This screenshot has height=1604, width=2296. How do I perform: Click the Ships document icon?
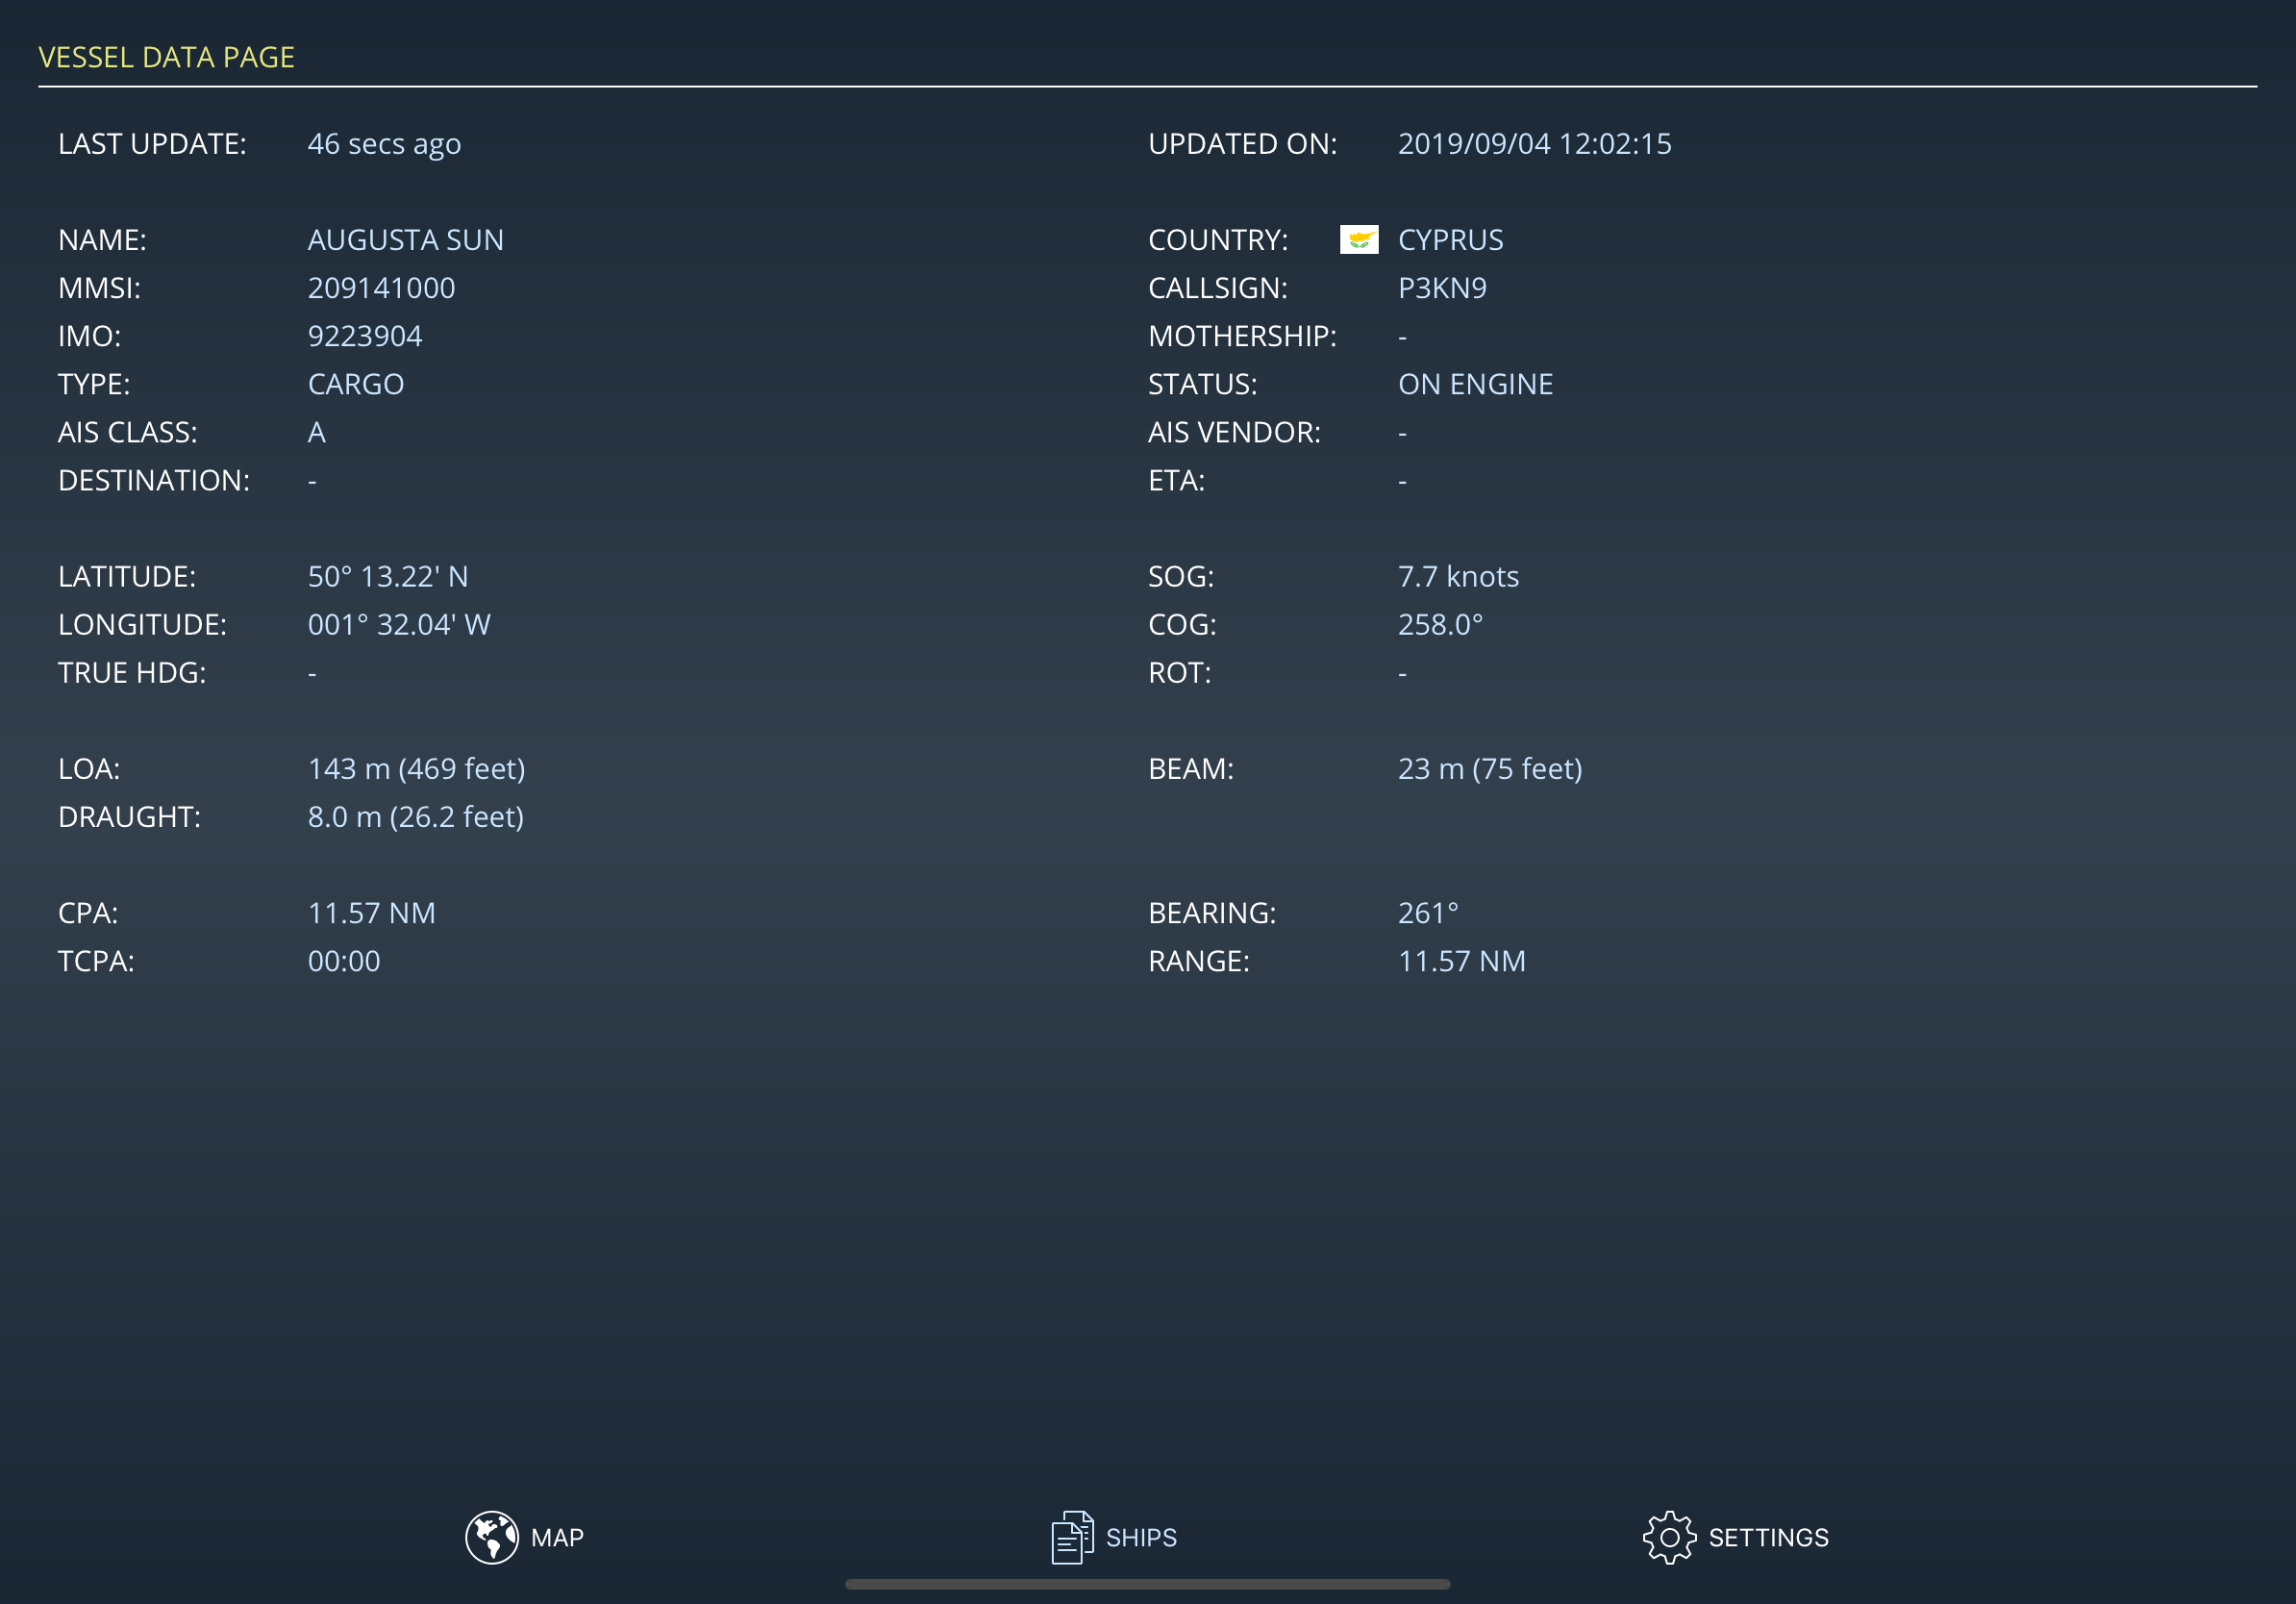pos(1071,1537)
